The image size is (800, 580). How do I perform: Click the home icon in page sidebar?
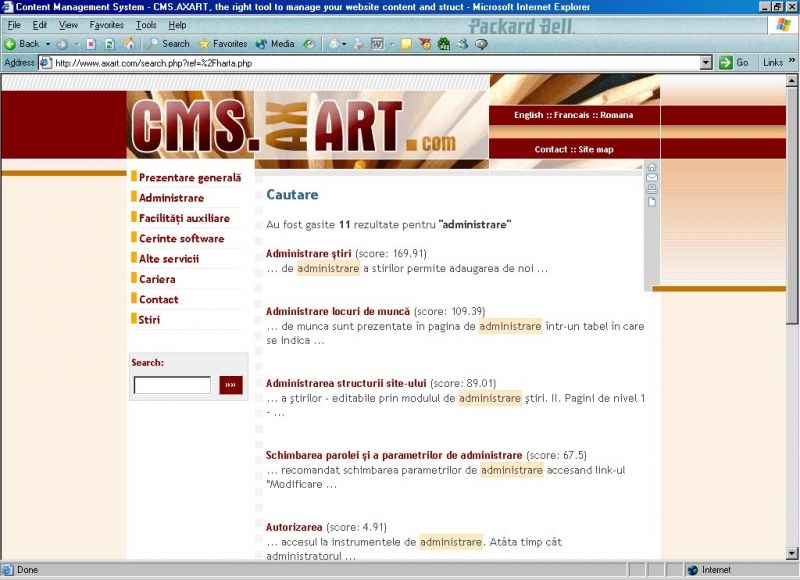(652, 168)
